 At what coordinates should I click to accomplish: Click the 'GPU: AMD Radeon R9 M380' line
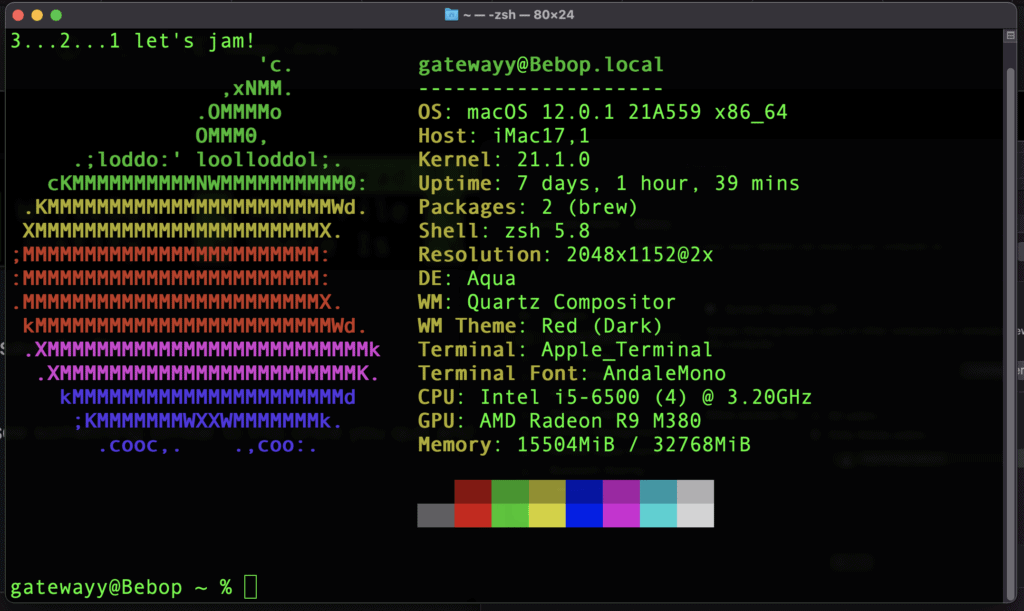[559, 421]
